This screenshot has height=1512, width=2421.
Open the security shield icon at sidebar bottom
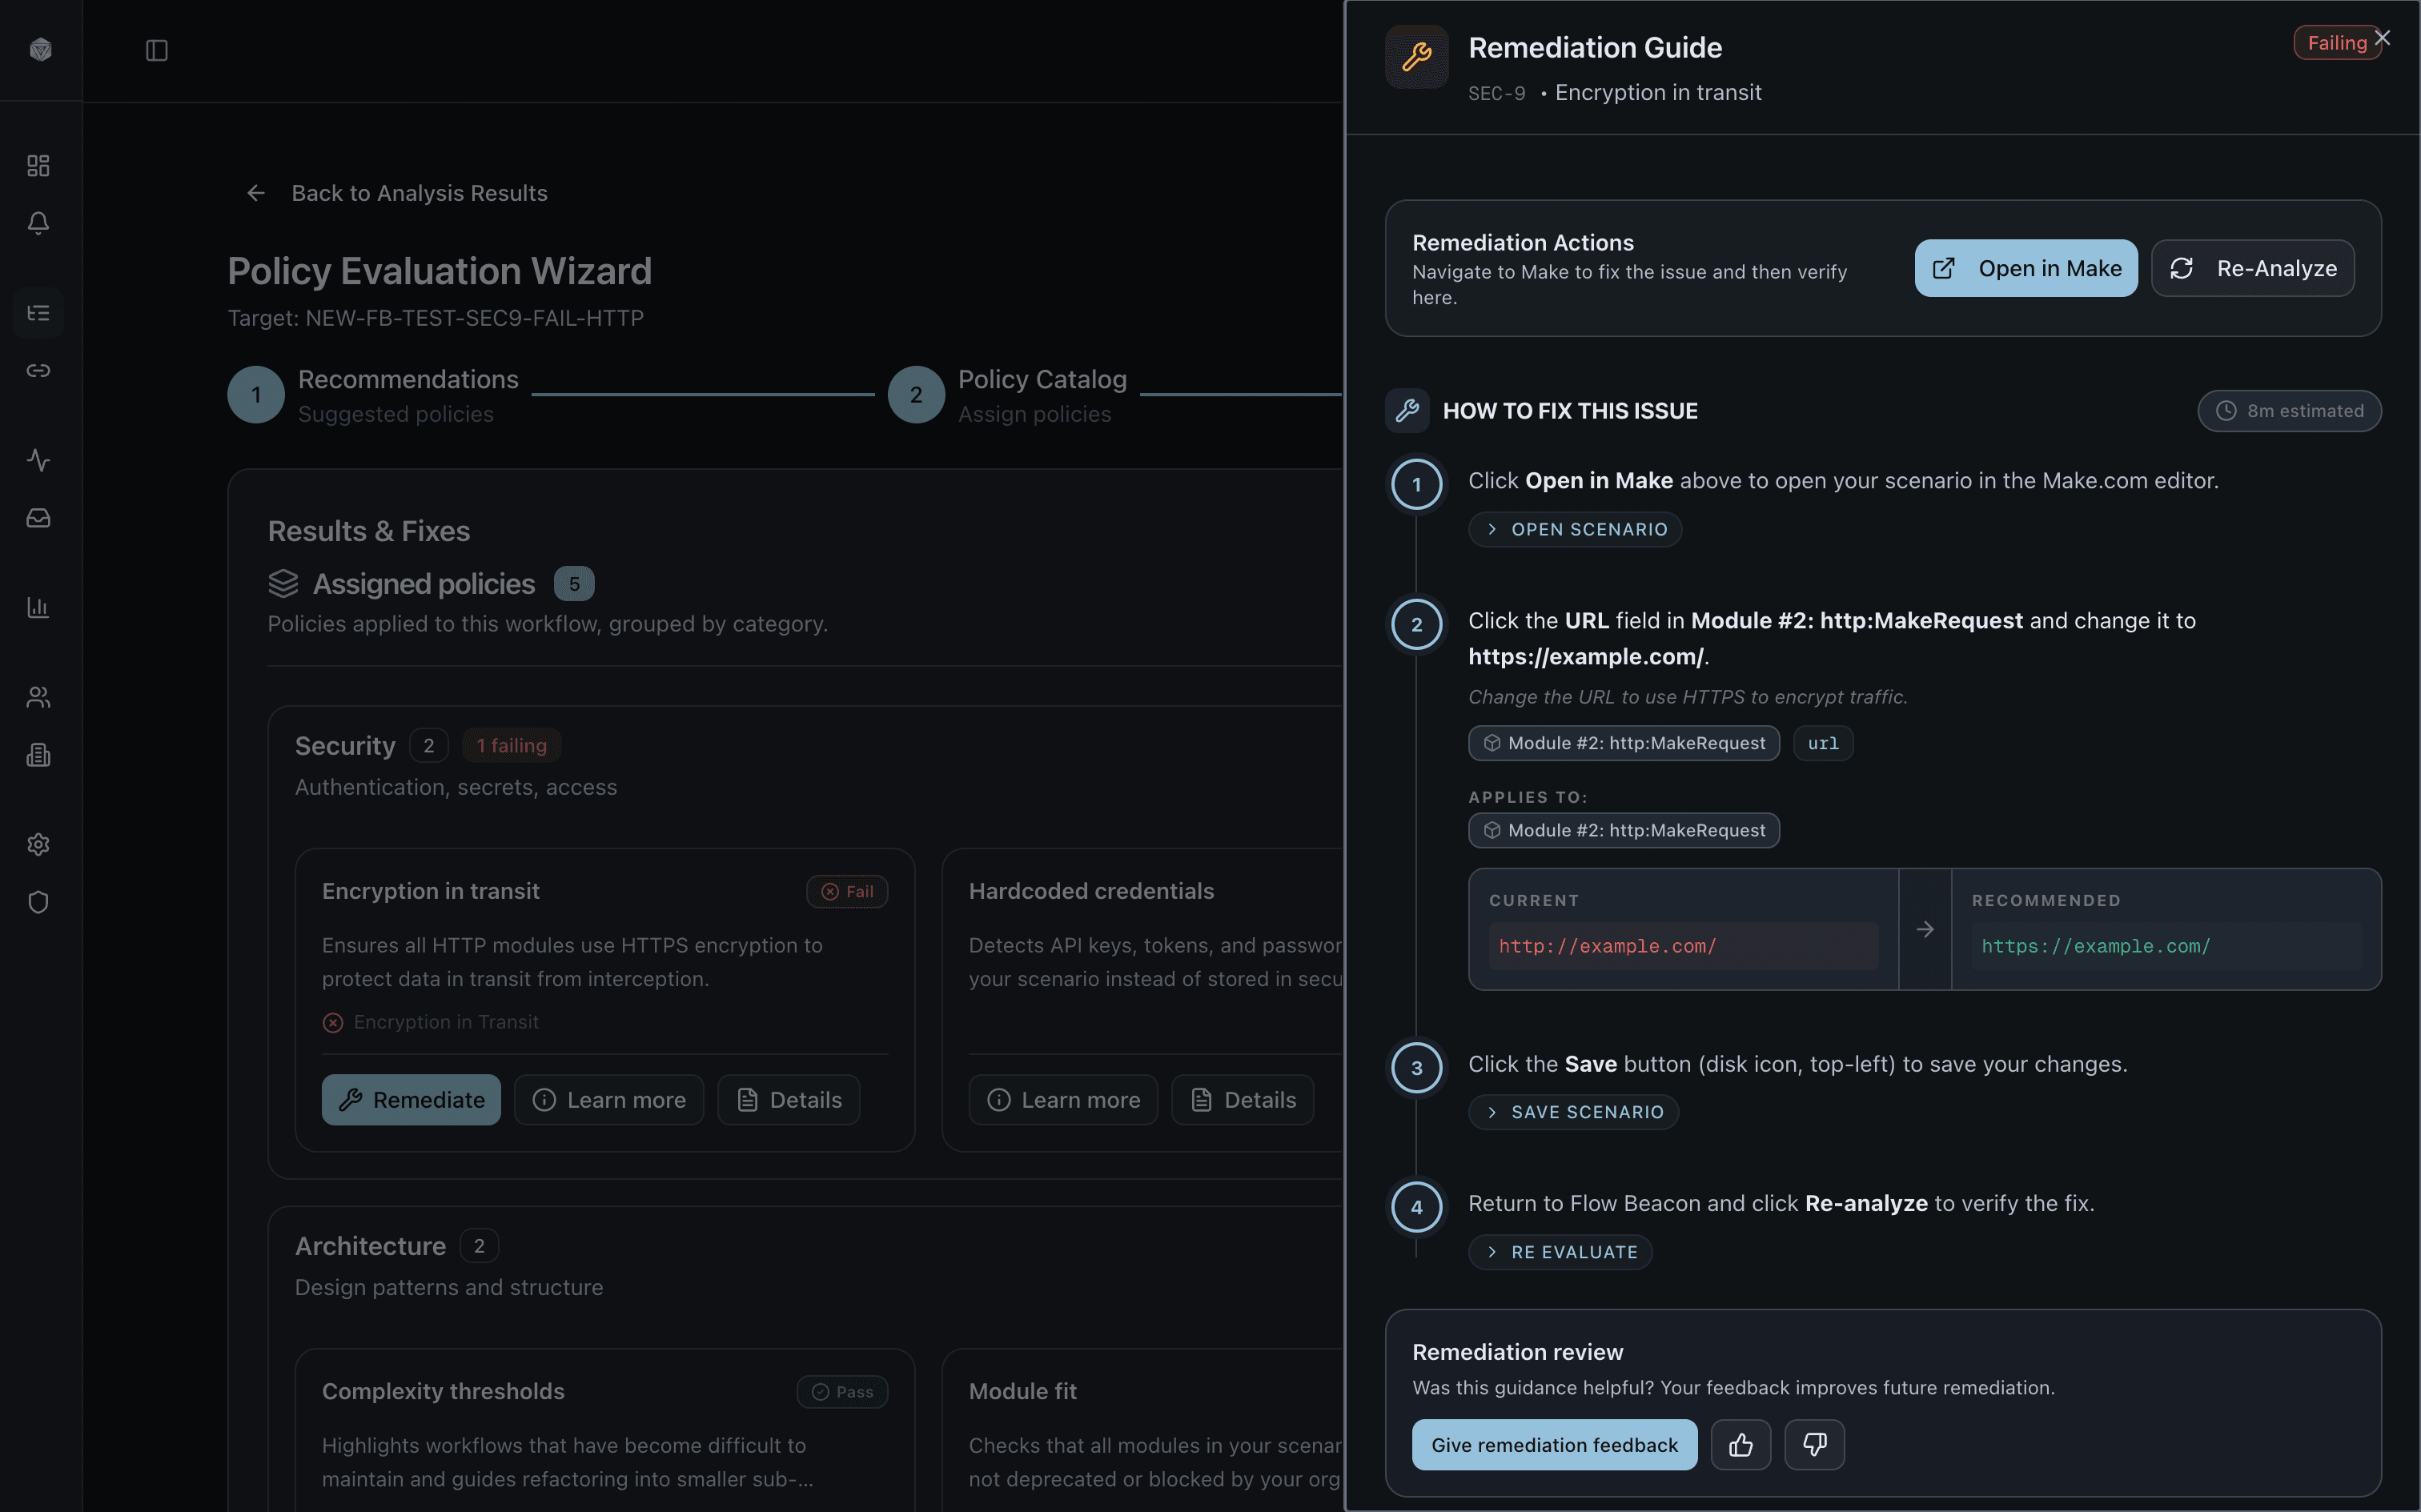(x=38, y=902)
